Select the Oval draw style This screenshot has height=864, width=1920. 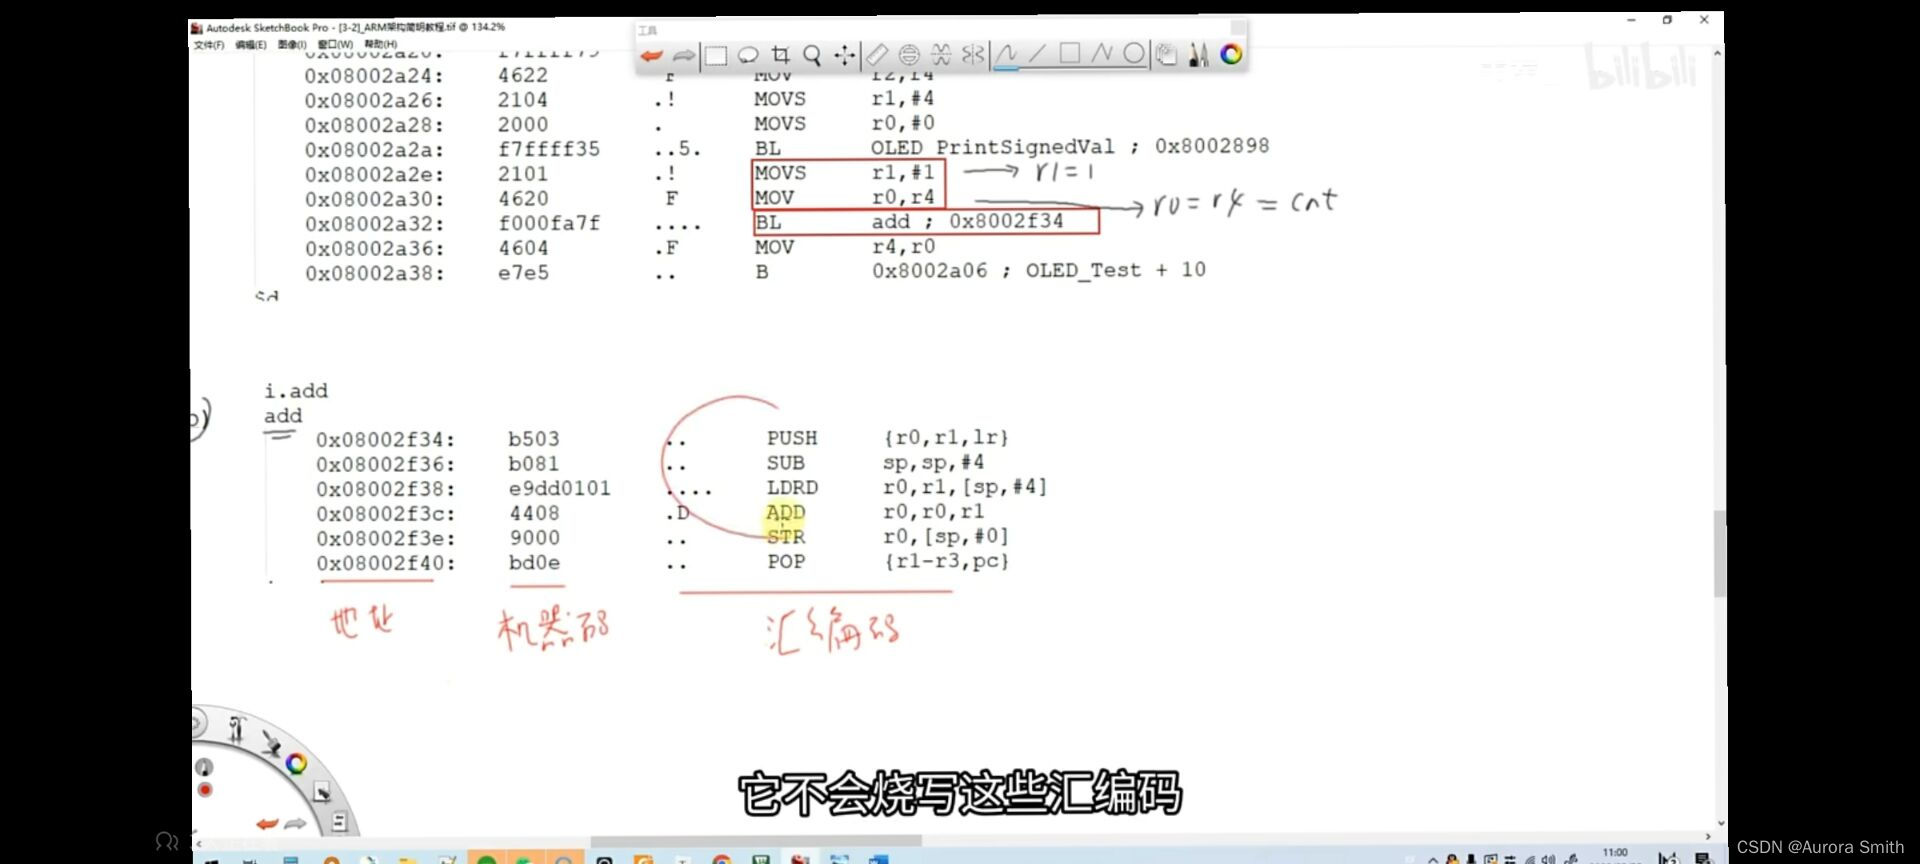1134,54
